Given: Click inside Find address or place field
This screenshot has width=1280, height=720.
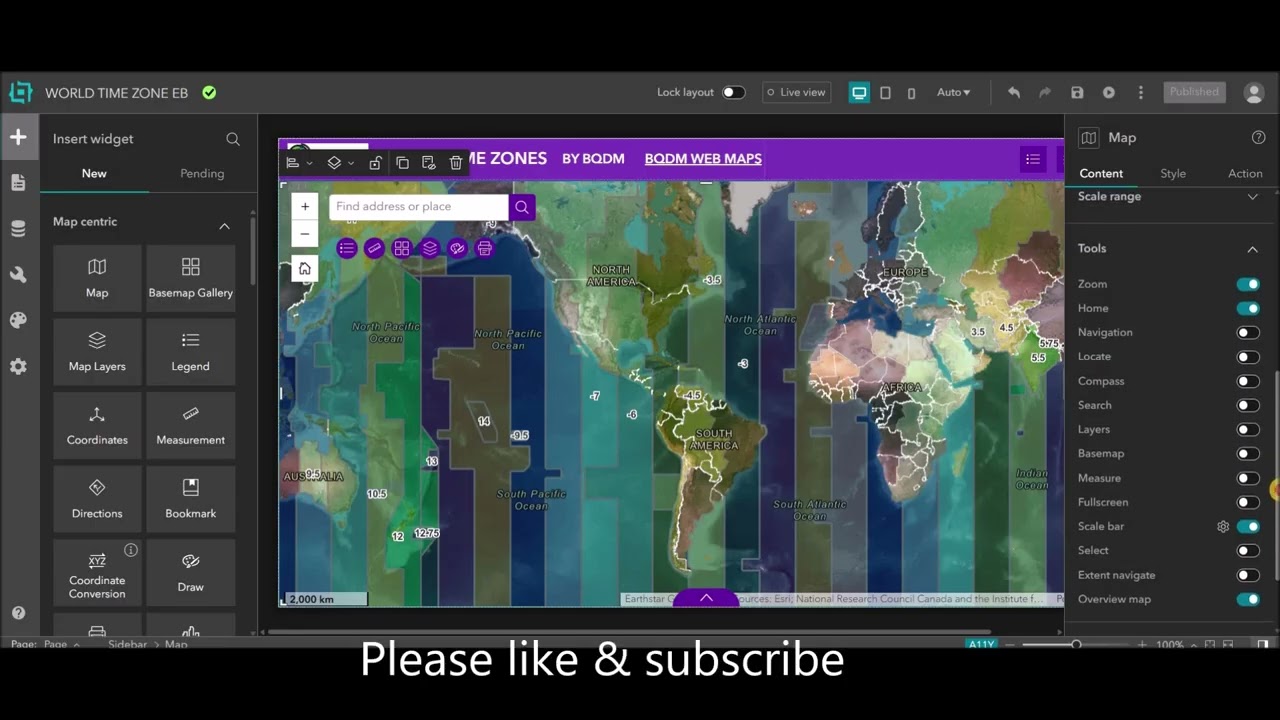Looking at the screenshot, I should [x=419, y=207].
